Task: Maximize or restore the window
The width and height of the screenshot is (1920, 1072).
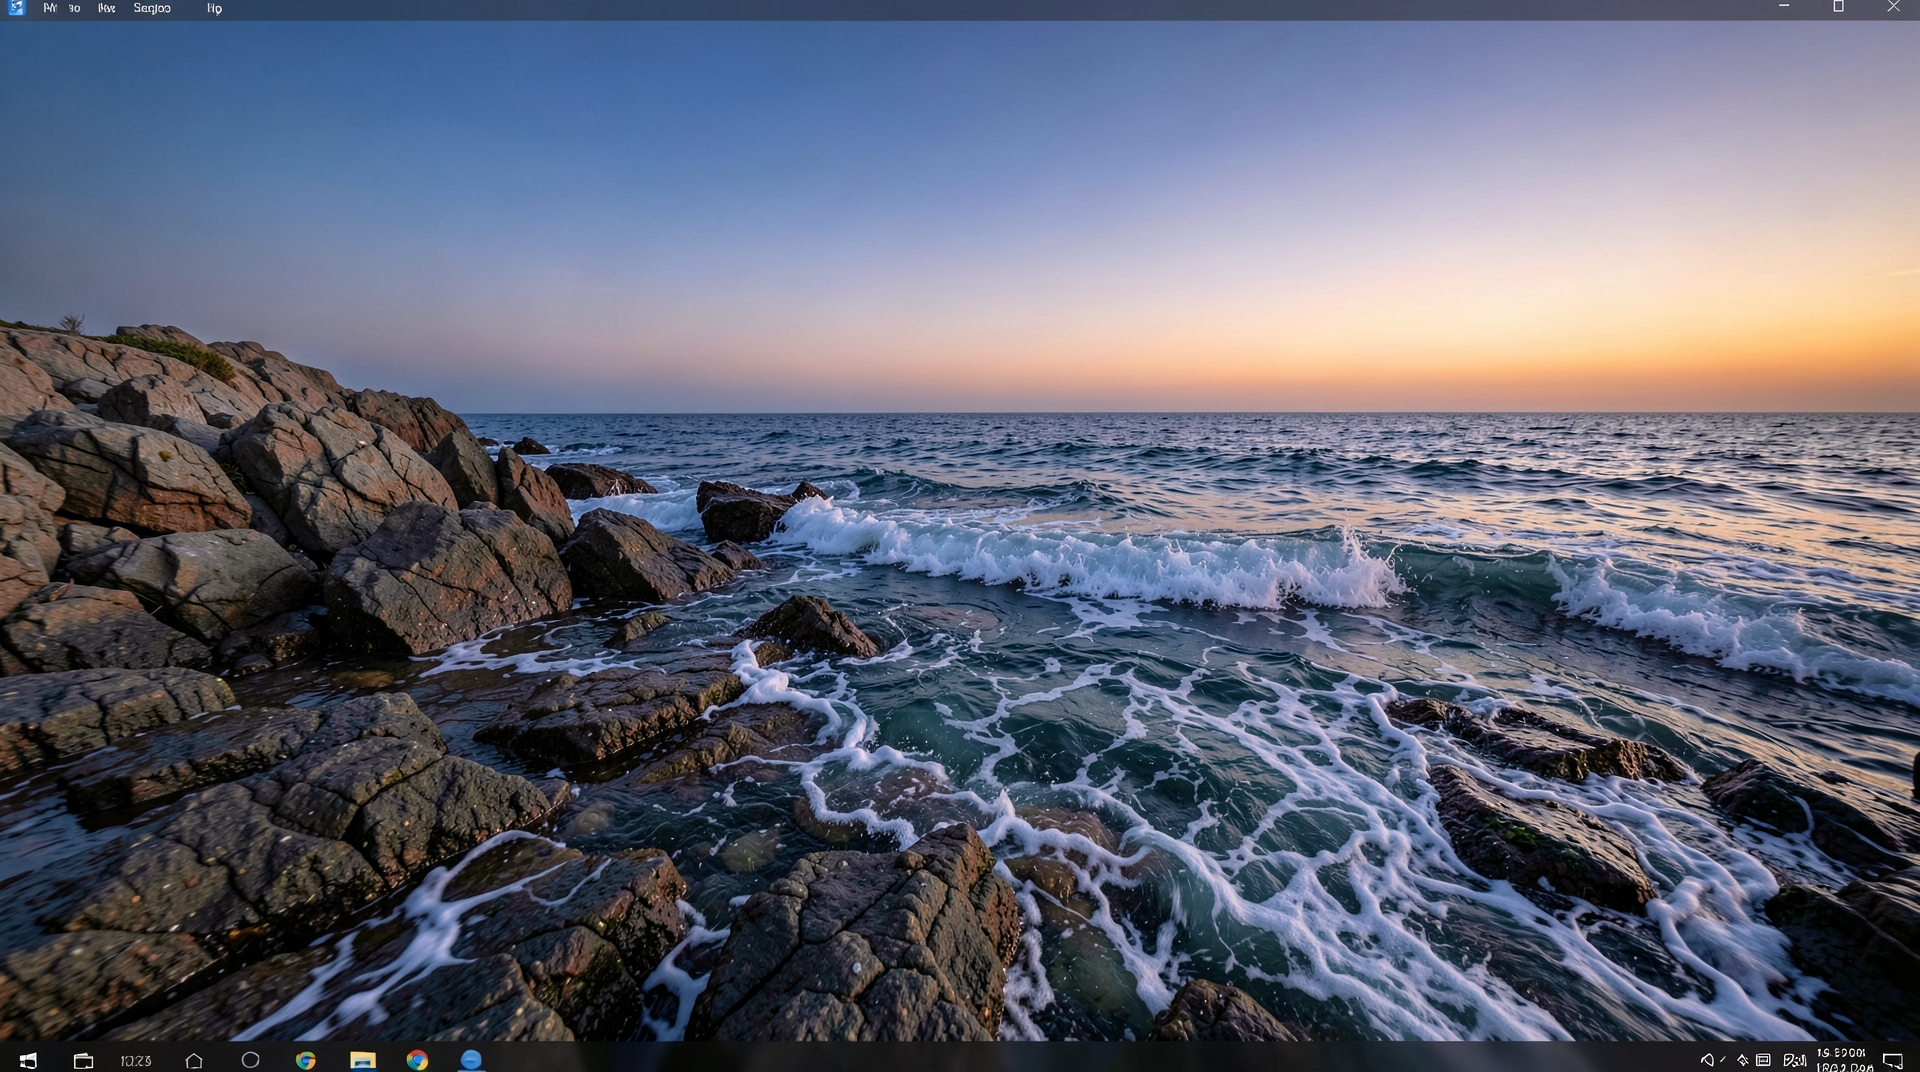Action: point(1838,7)
